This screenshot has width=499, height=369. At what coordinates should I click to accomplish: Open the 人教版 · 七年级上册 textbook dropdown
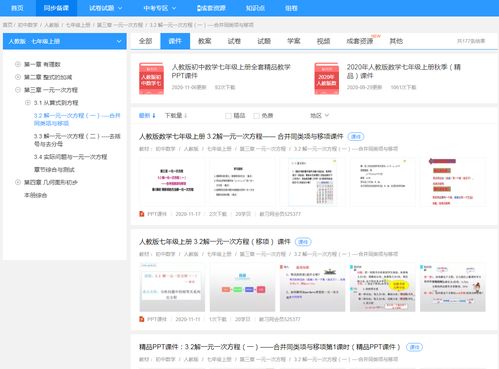(x=65, y=41)
